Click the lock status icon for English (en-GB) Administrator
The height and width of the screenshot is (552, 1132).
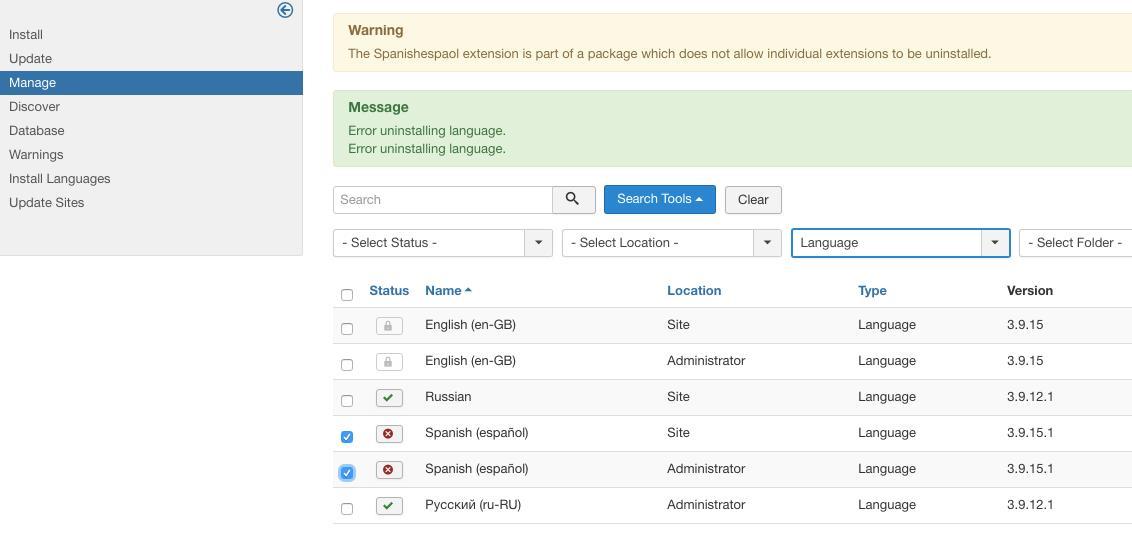click(388, 362)
